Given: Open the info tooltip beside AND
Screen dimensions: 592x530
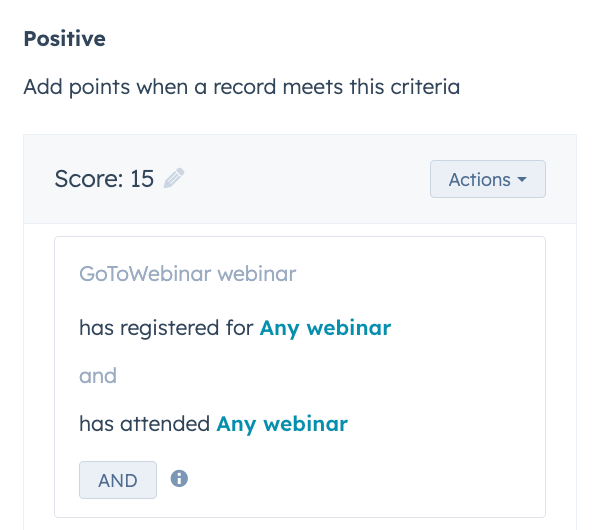Looking at the screenshot, I should (x=179, y=479).
